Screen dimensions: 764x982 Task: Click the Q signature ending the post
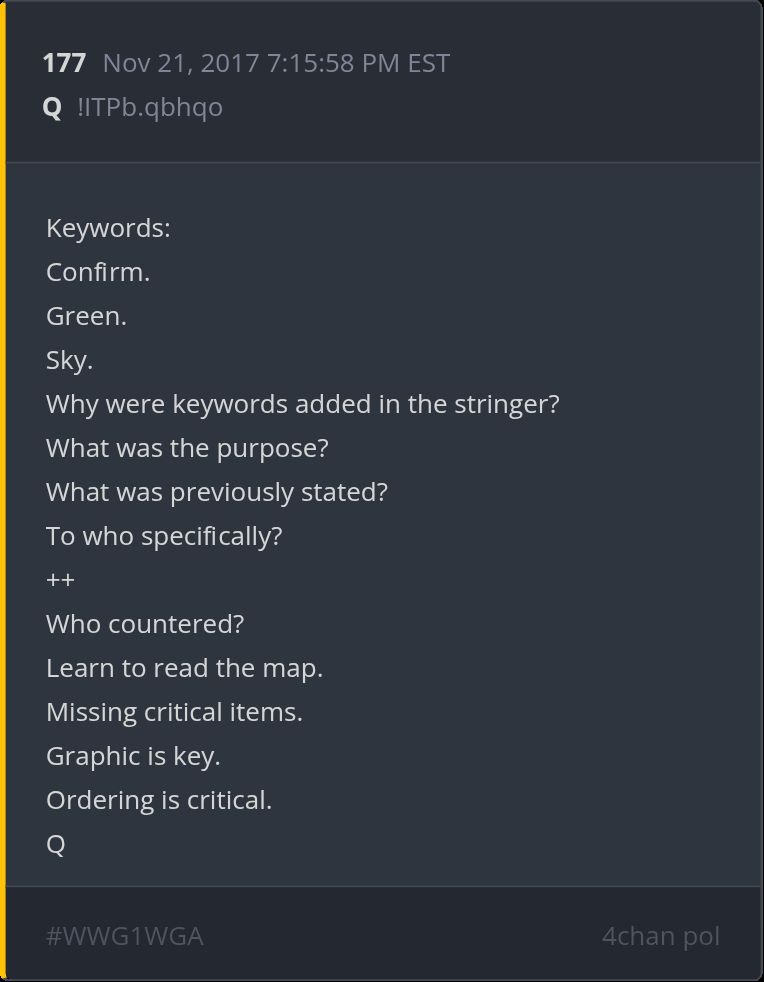click(x=56, y=844)
